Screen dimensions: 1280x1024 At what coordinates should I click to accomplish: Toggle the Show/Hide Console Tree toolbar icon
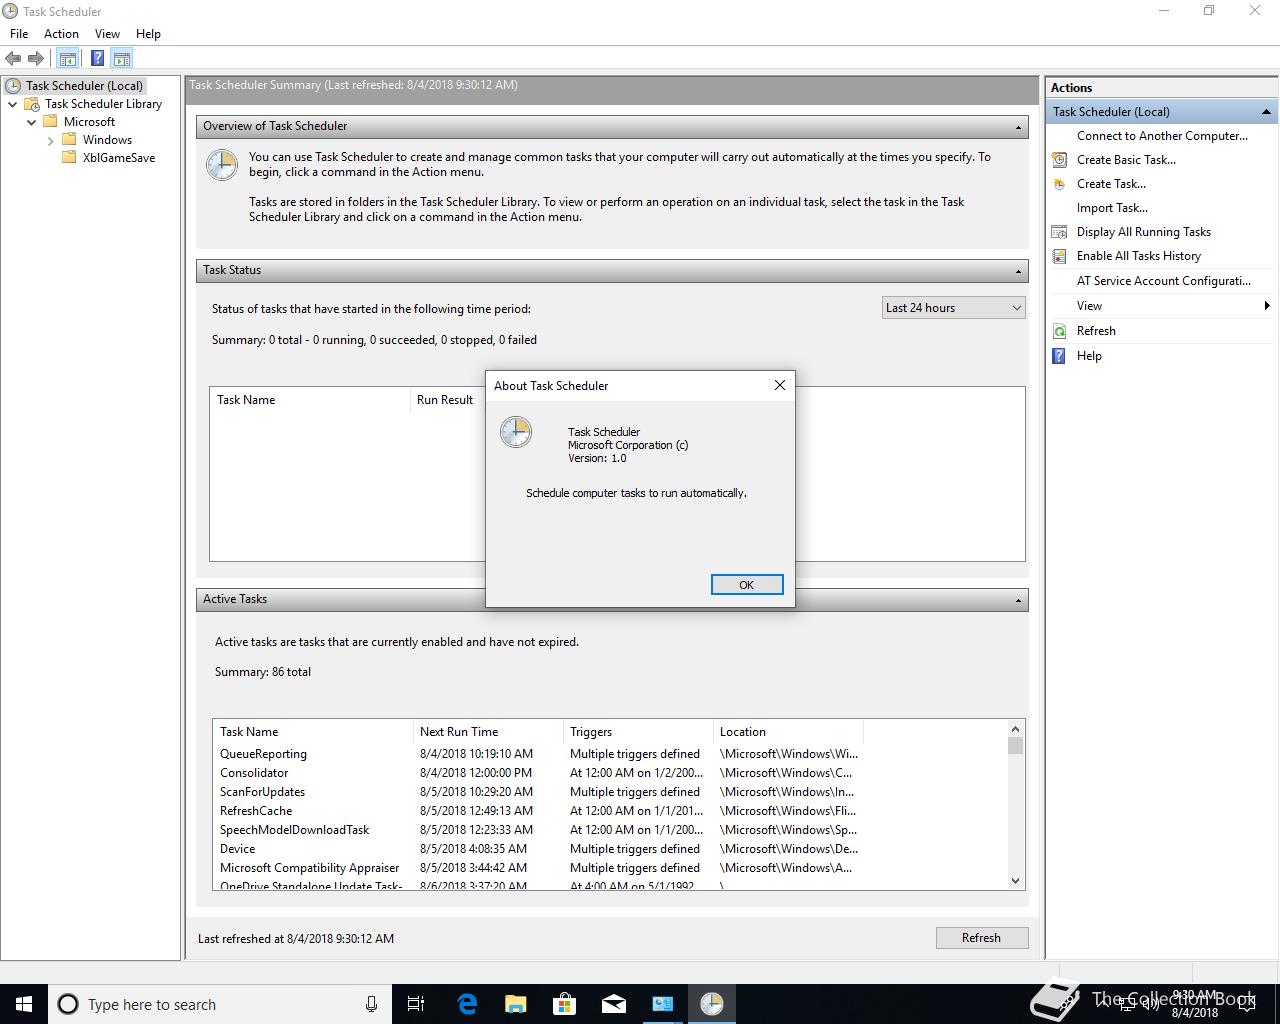coord(68,59)
